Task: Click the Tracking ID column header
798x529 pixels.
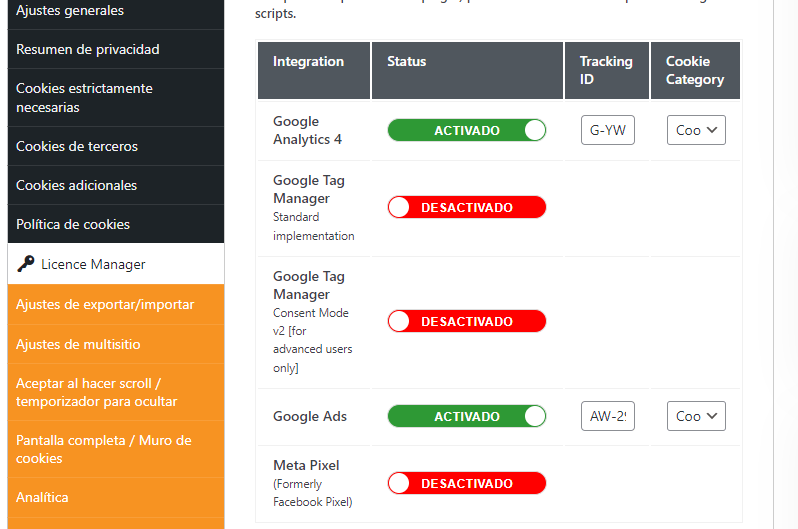Action: click(607, 70)
